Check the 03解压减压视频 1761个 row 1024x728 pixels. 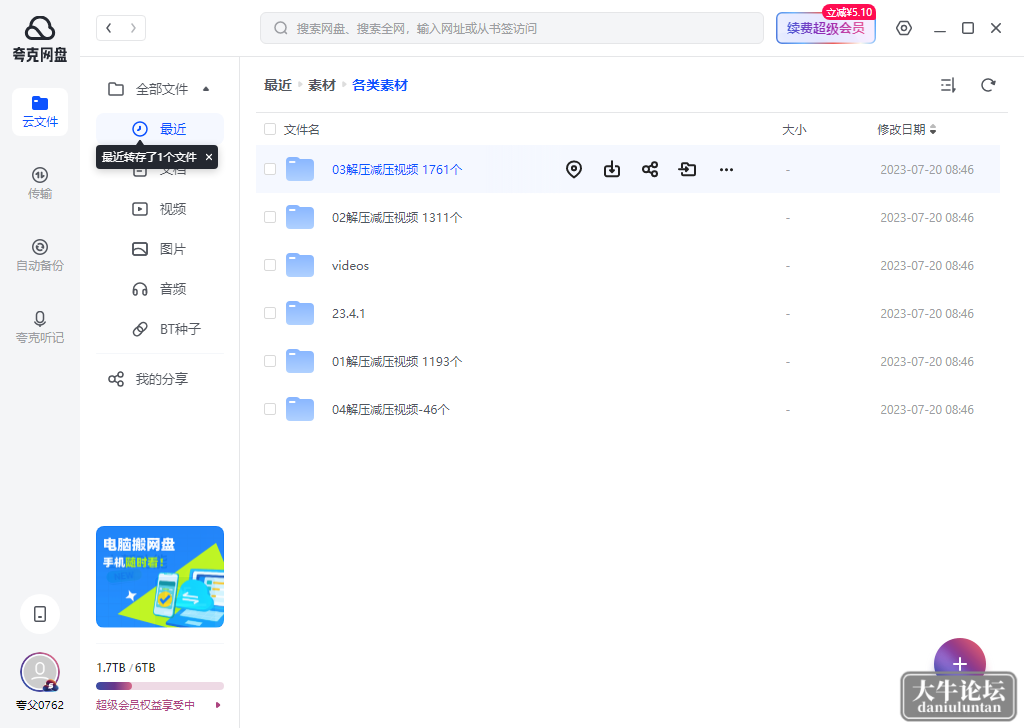click(x=270, y=169)
